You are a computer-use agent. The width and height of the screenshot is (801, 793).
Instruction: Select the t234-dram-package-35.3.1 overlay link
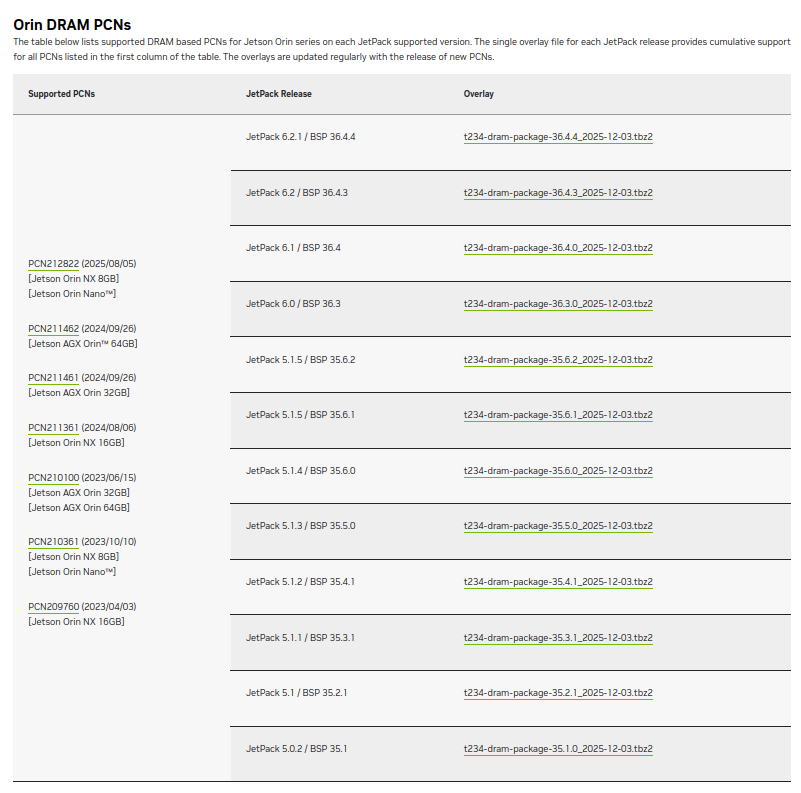click(557, 638)
